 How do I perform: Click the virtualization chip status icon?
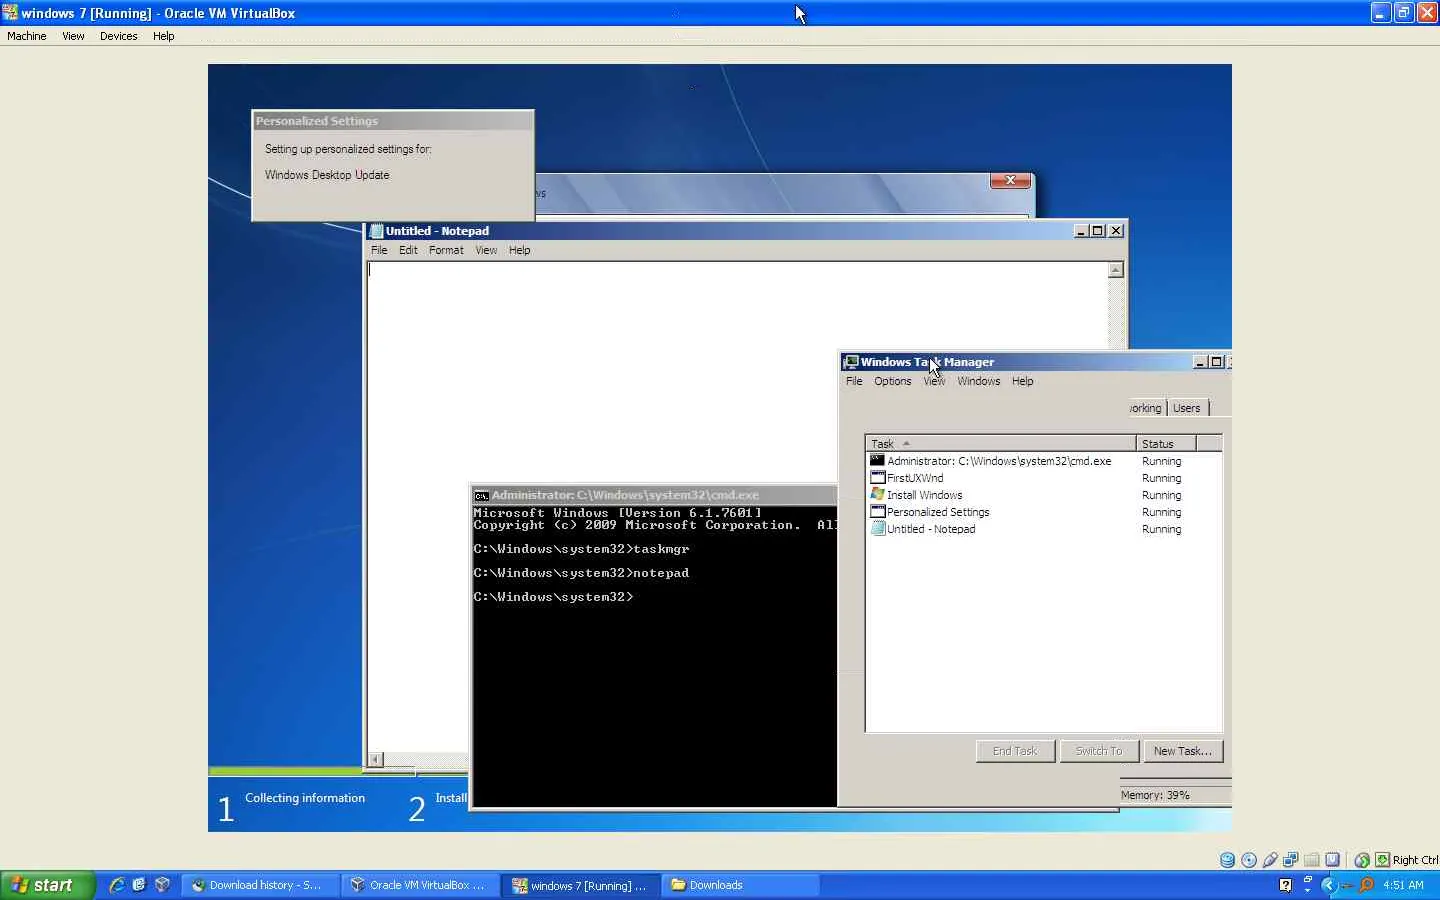(1333, 860)
